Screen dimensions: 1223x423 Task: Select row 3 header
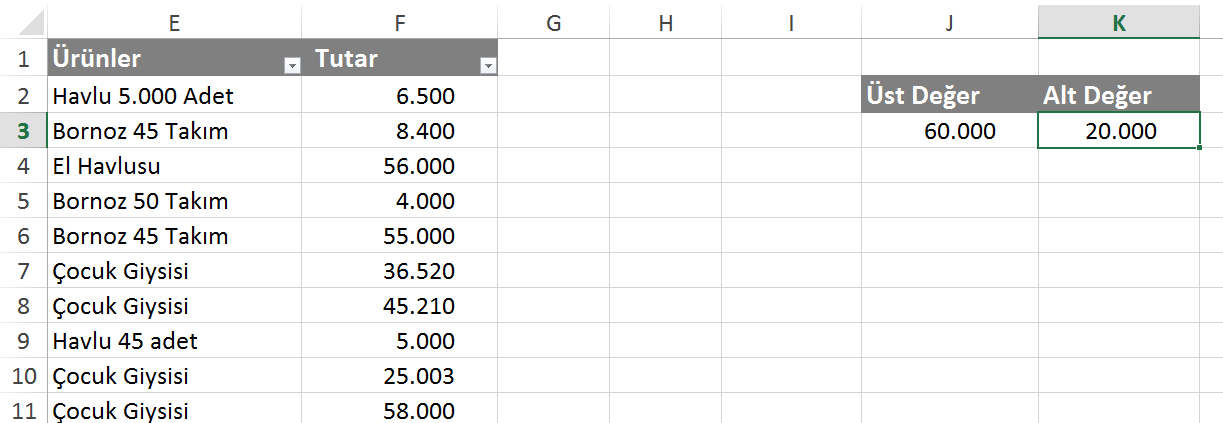(23, 131)
